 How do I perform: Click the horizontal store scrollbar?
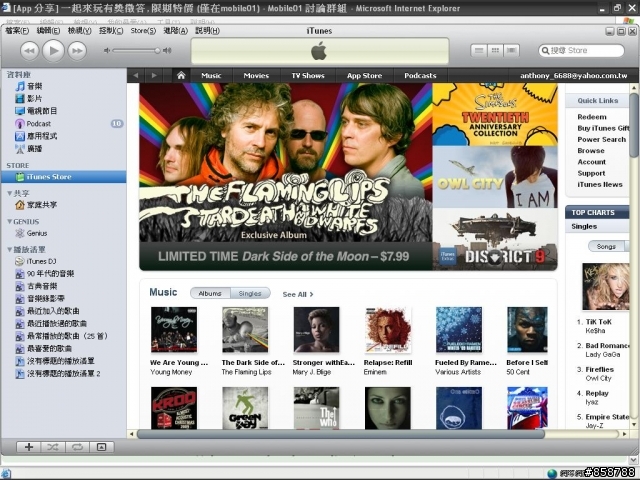tap(341, 434)
